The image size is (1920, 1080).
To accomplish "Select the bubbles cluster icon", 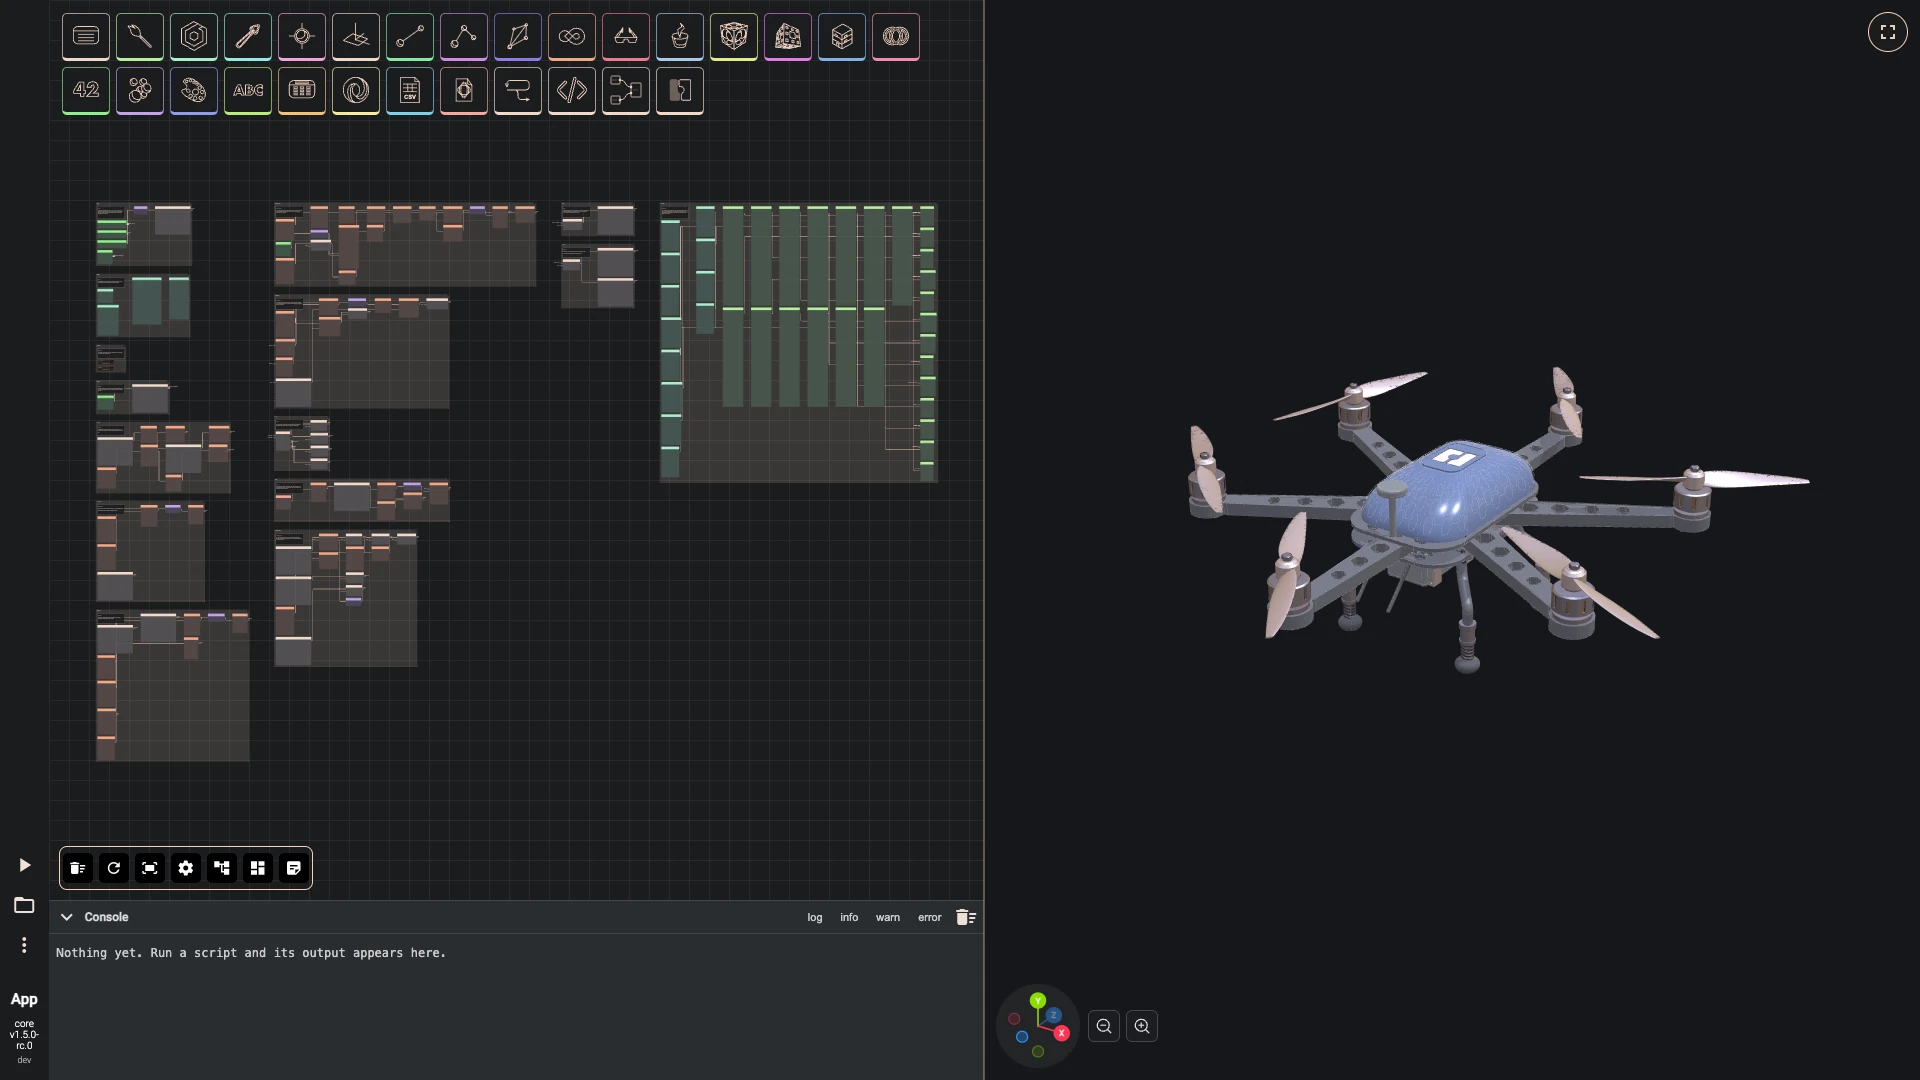I will pyautogui.click(x=140, y=91).
